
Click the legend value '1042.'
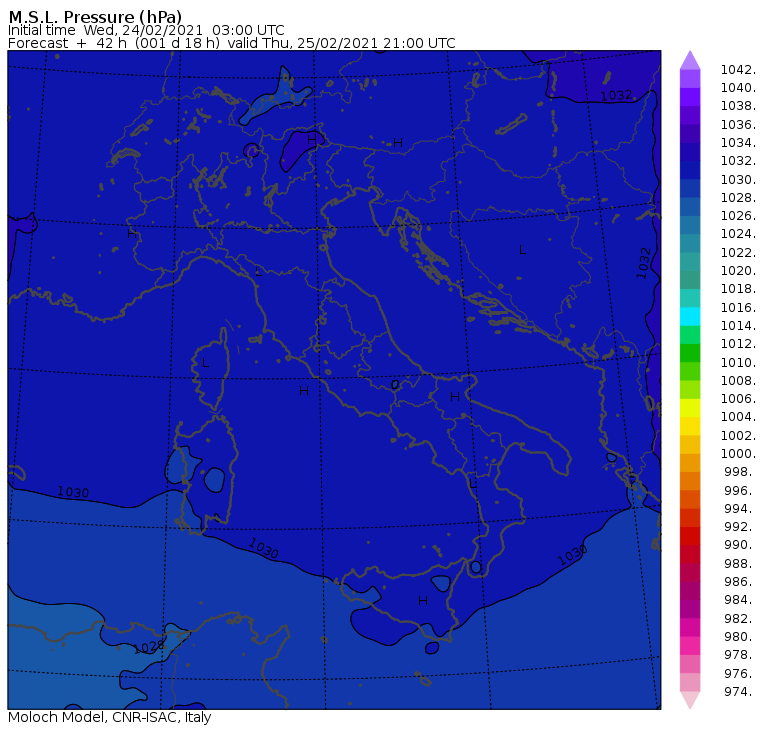click(x=738, y=70)
